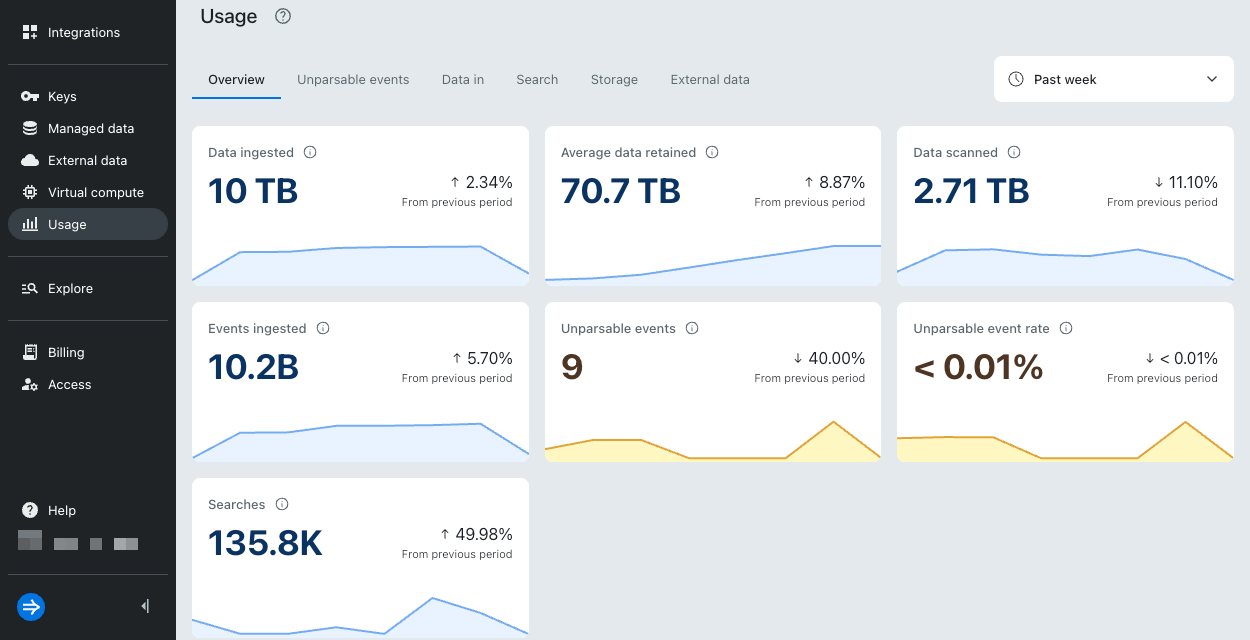Click the 70.7 TB retained value
The image size is (1250, 640).
[x=621, y=190]
